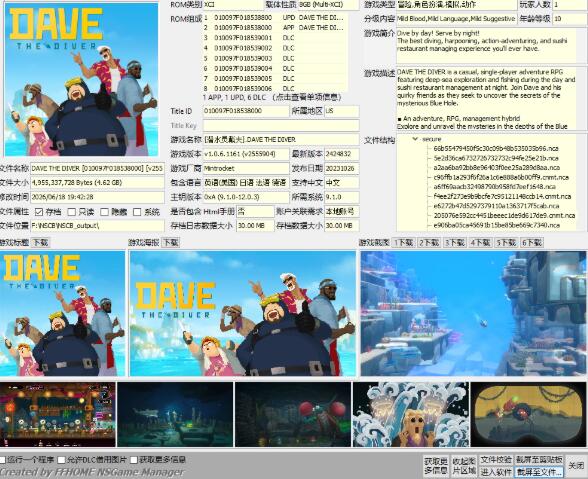This screenshot has width=588, height=479.
Task: Click the 文件位置 field F:\NSCB\NSCB_output\
Action: click(x=97, y=226)
